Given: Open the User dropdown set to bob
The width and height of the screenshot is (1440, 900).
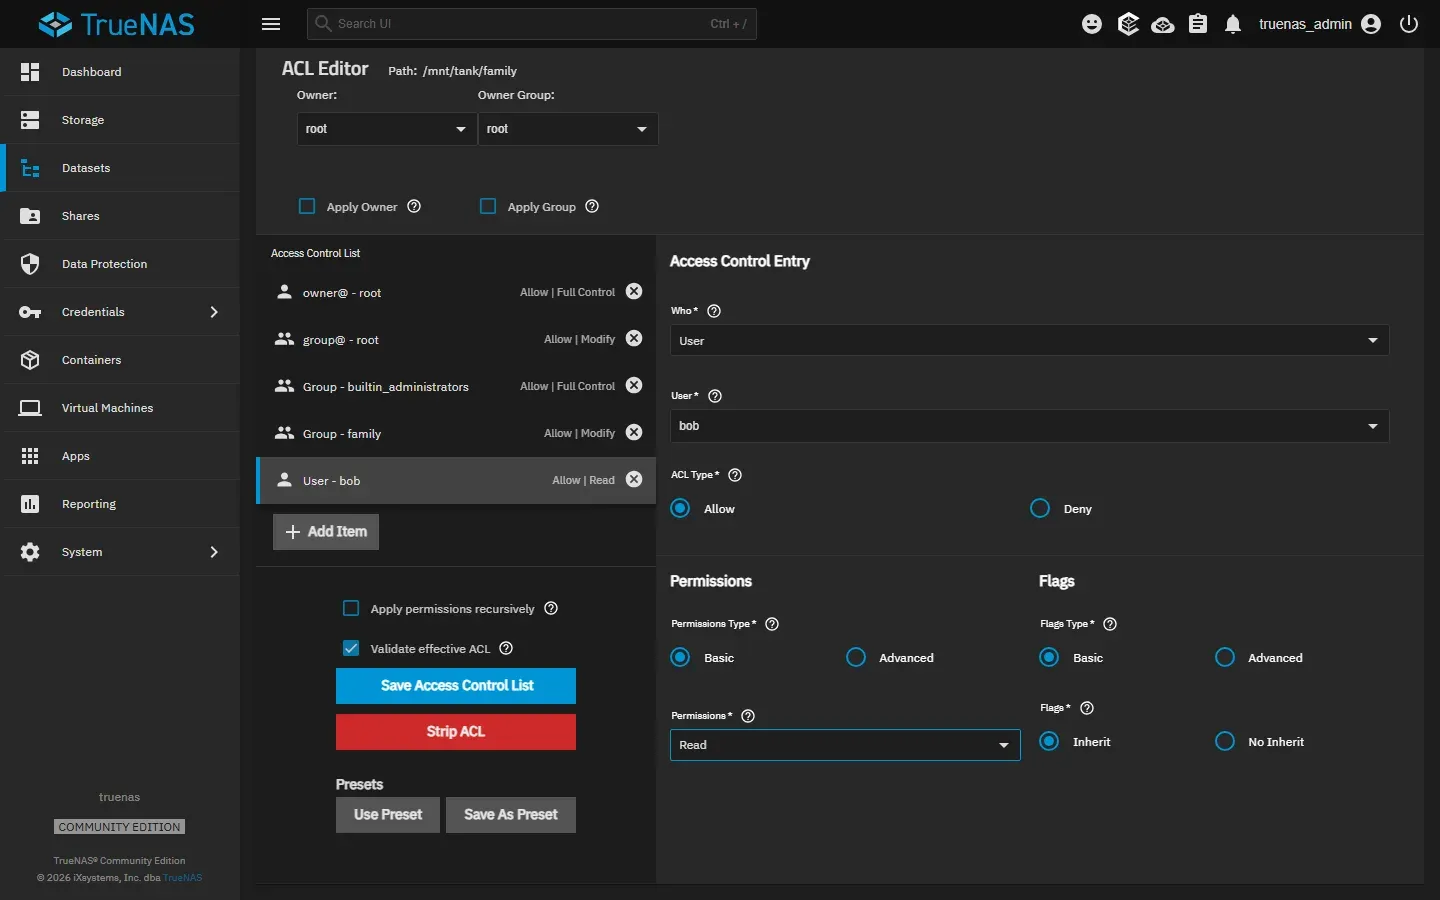Looking at the screenshot, I should [1029, 426].
